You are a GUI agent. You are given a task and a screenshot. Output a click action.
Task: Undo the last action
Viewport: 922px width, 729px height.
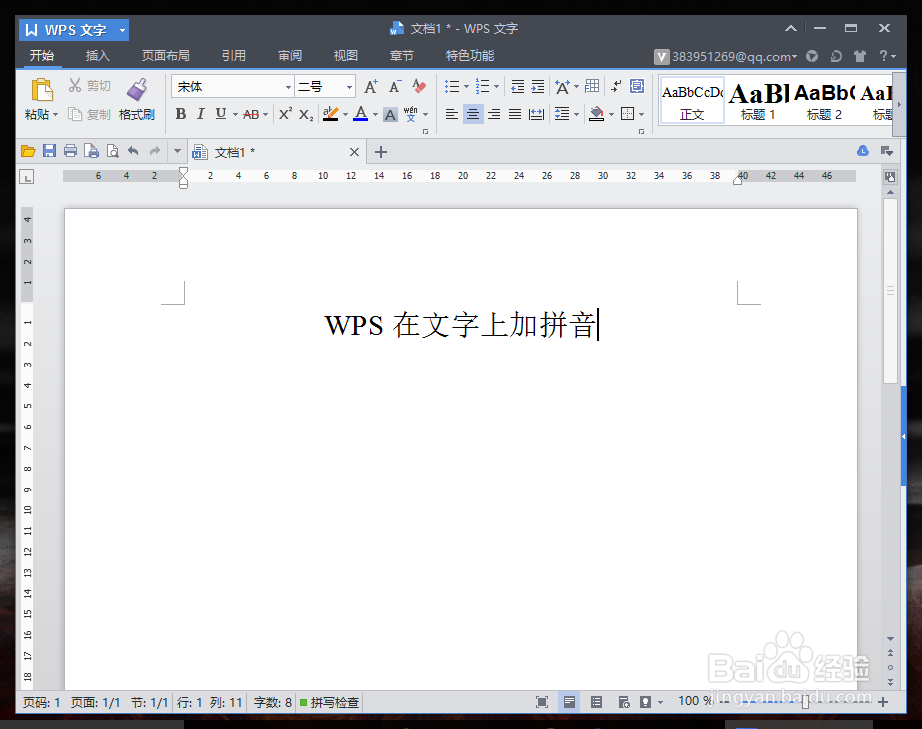[133, 151]
